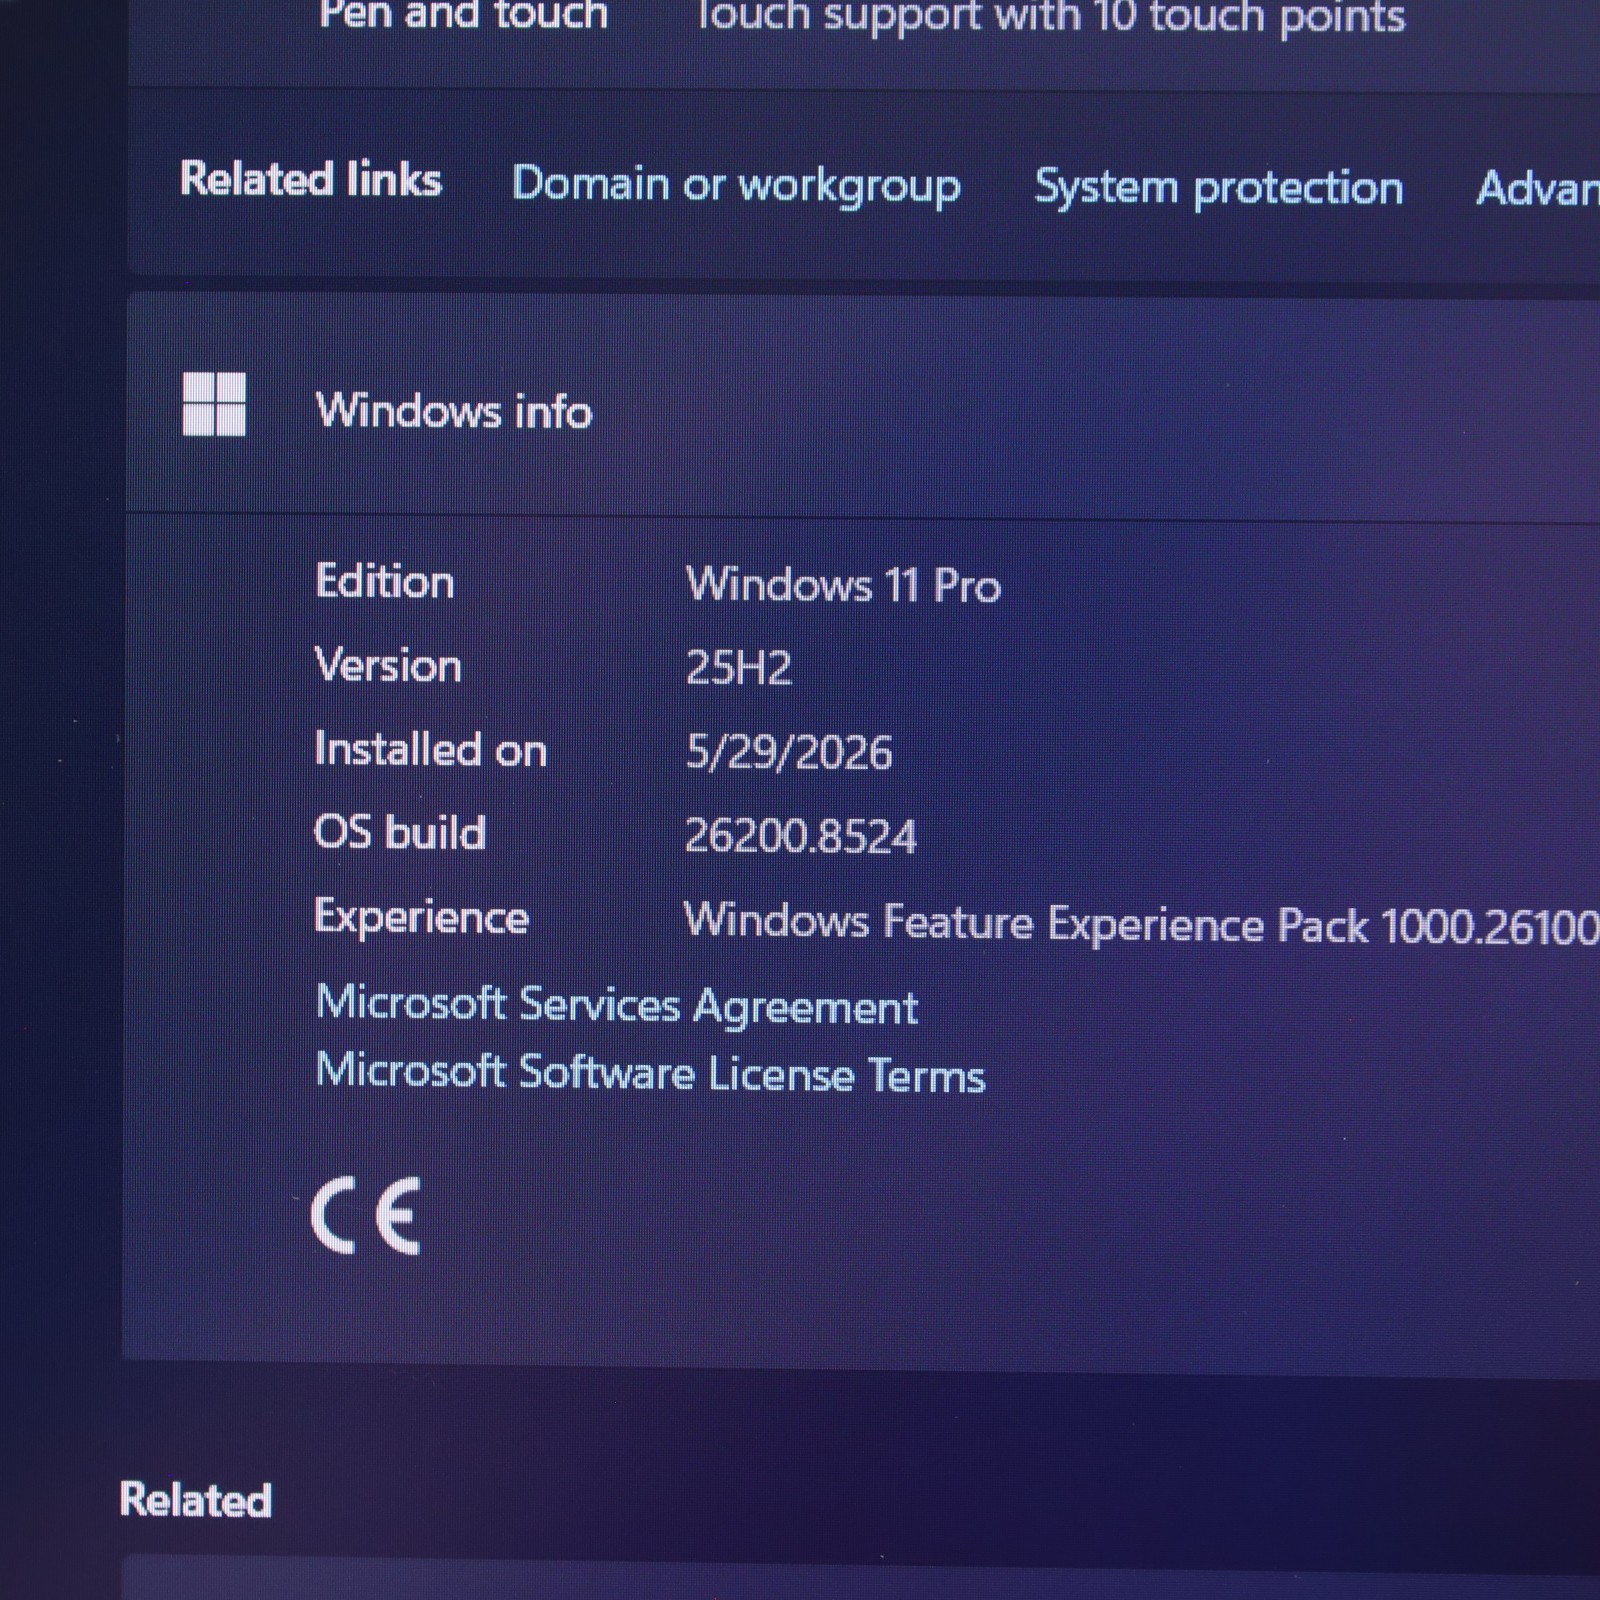The height and width of the screenshot is (1600, 1600).
Task: Click the CE conformity mark
Action: 366,1216
